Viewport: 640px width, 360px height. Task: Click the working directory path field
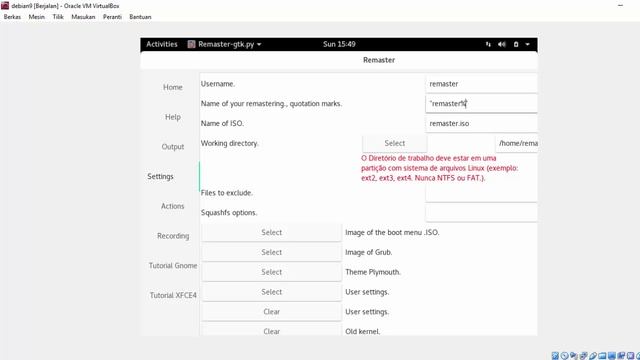(516, 143)
